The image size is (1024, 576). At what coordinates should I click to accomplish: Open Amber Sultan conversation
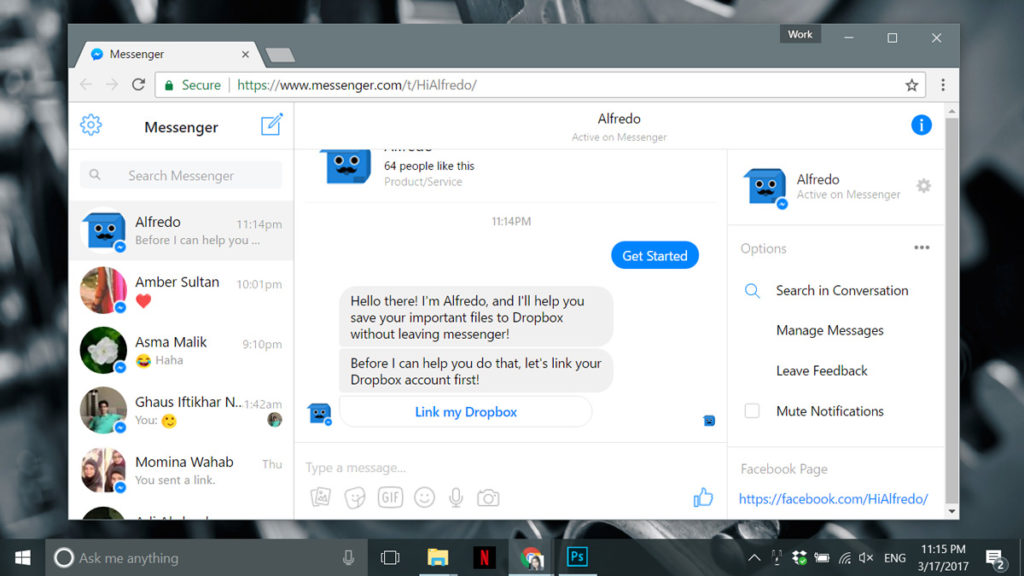181,291
